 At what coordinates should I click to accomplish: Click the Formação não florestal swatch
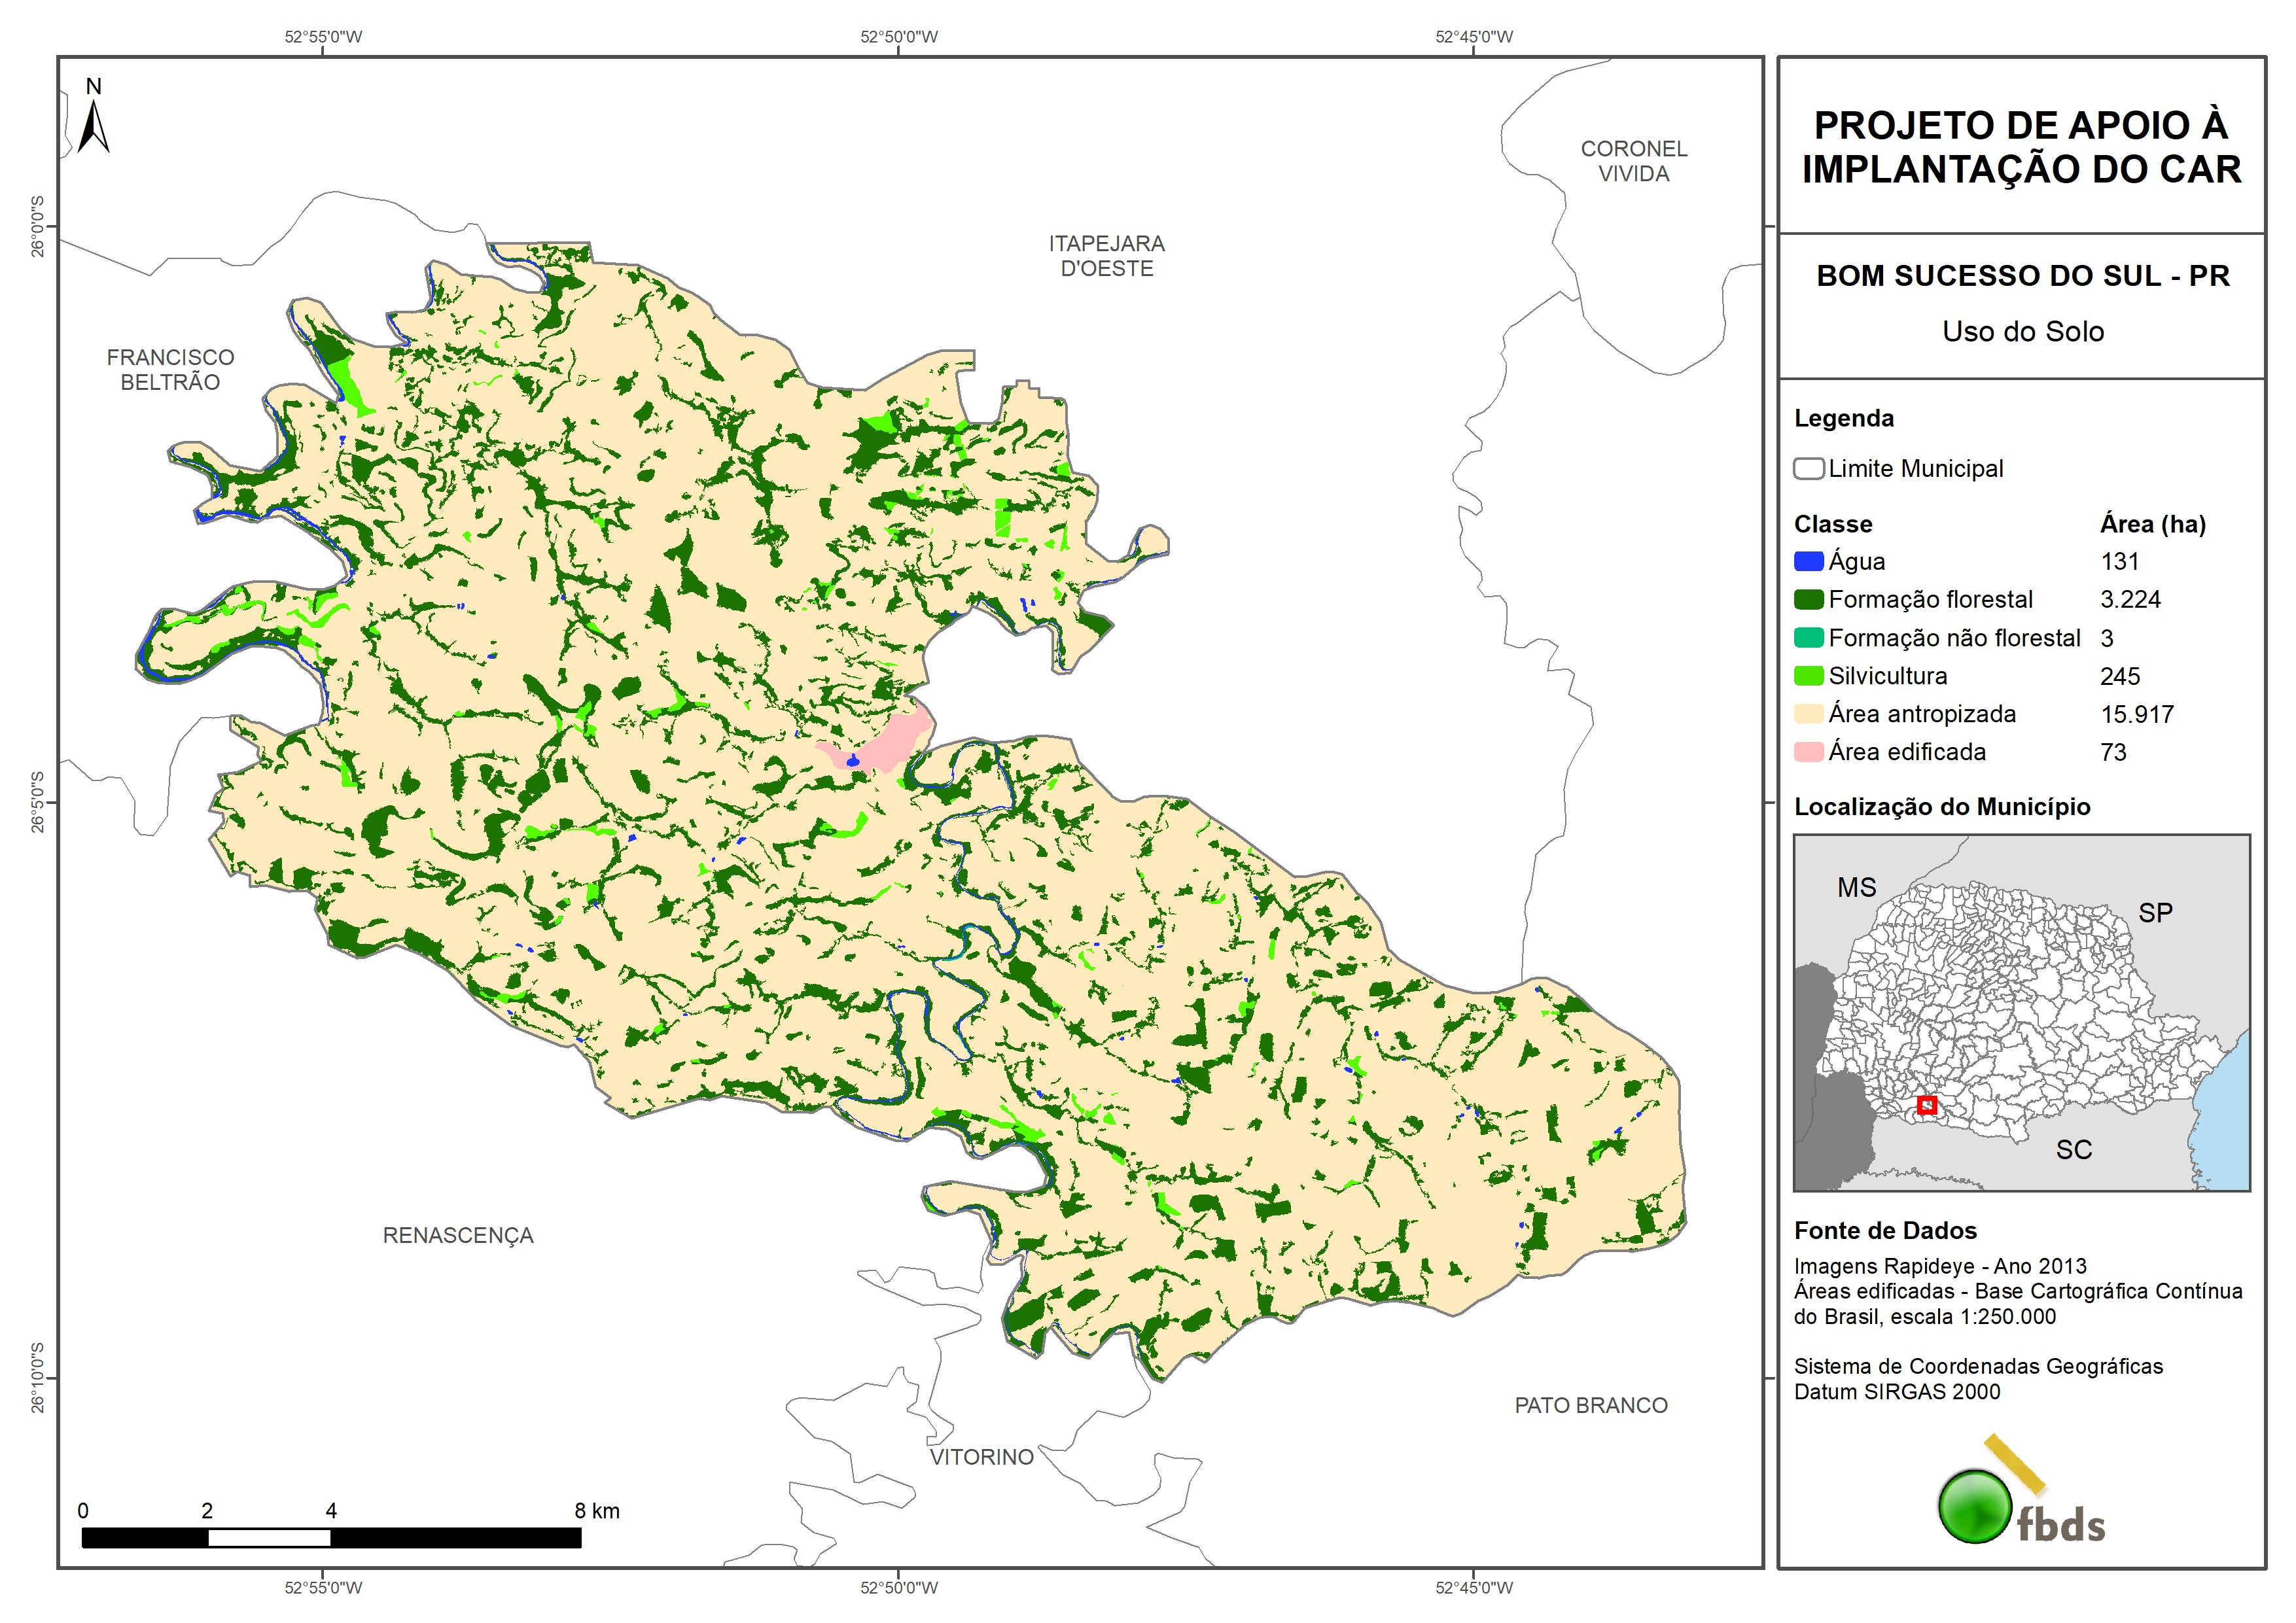click(x=1808, y=638)
